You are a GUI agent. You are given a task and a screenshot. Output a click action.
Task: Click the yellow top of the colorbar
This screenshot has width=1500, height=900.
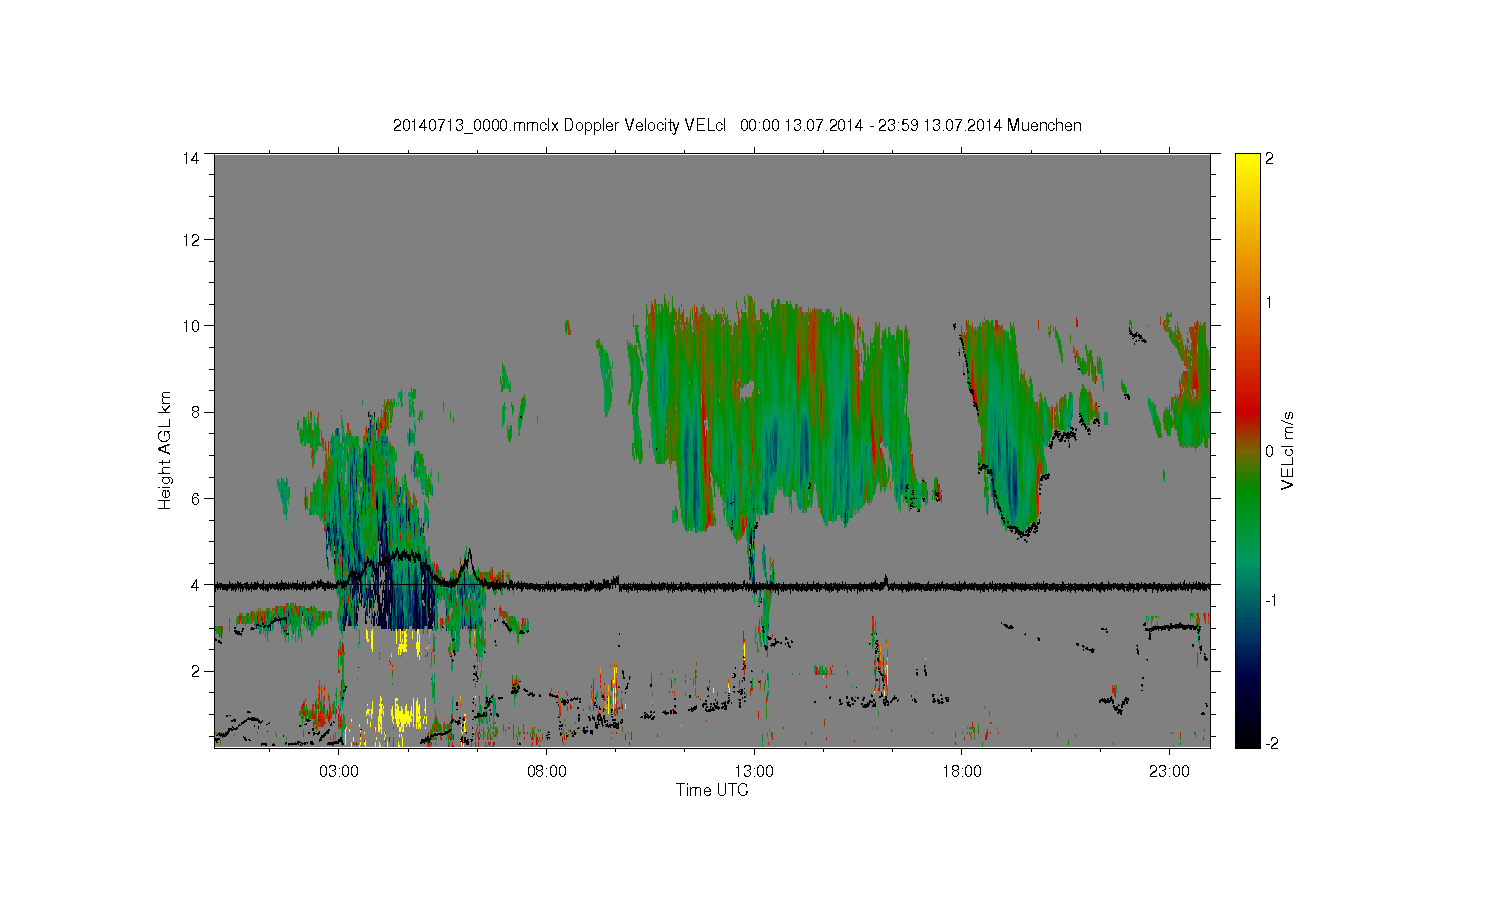click(x=1247, y=163)
